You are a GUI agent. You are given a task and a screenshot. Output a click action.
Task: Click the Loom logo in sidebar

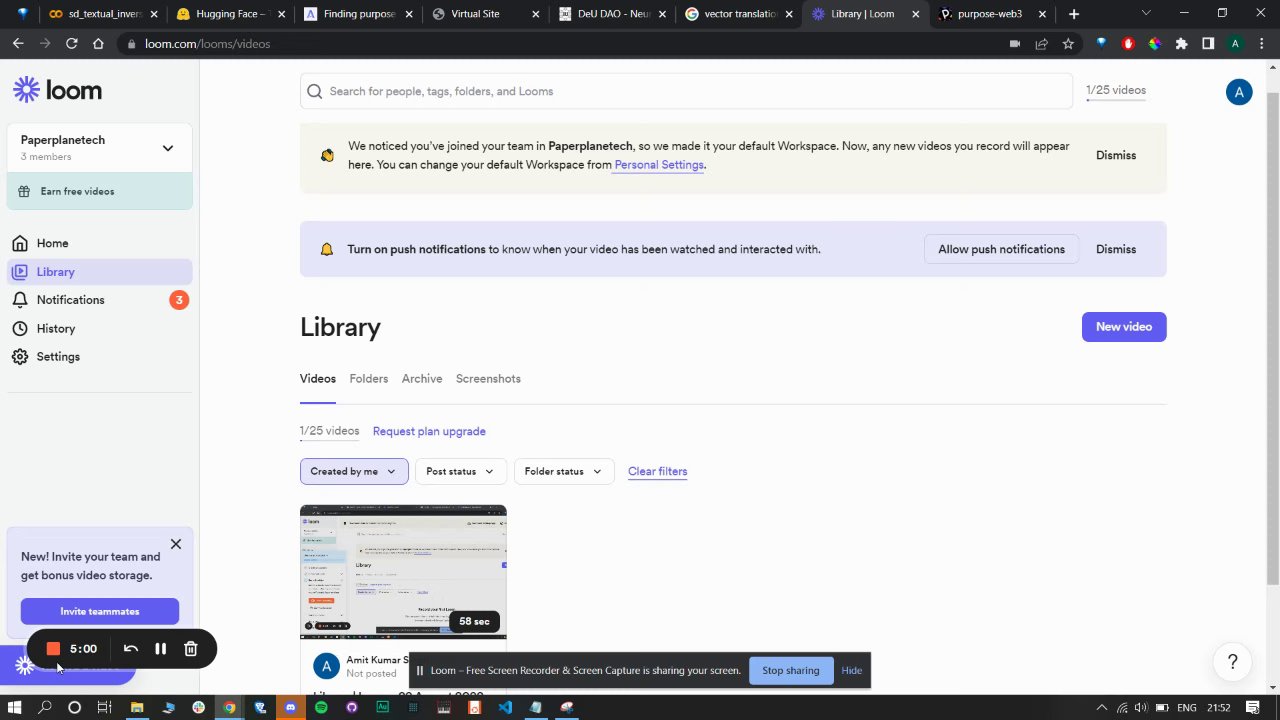[57, 90]
